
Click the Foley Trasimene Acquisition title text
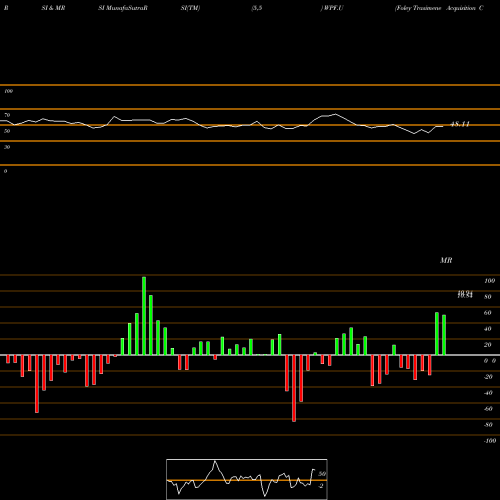439,8
